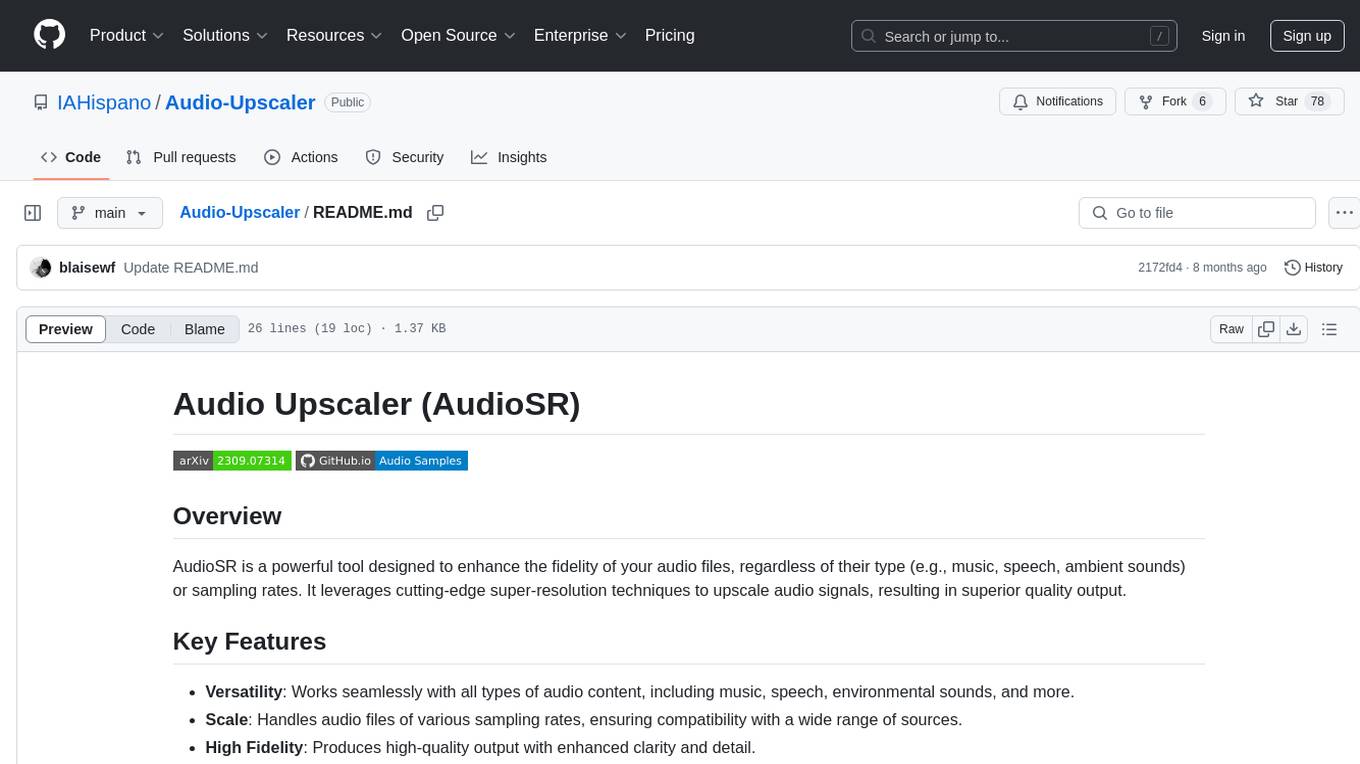Click the Star count 78
This screenshot has height=764, width=1360.
tap(1318, 102)
